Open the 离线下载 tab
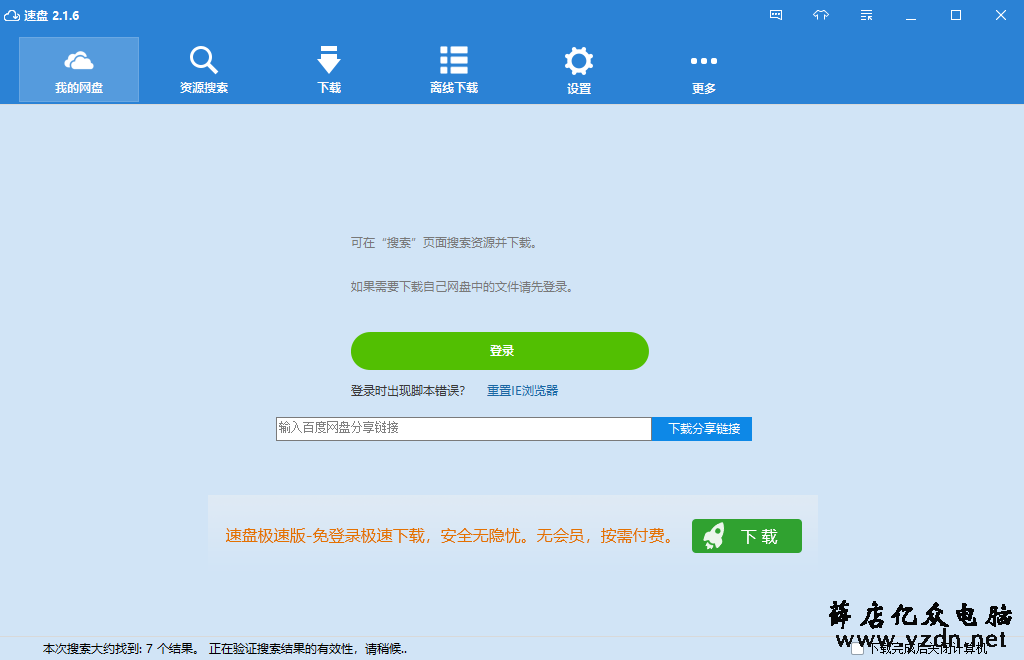The height and width of the screenshot is (660, 1024). (454, 69)
